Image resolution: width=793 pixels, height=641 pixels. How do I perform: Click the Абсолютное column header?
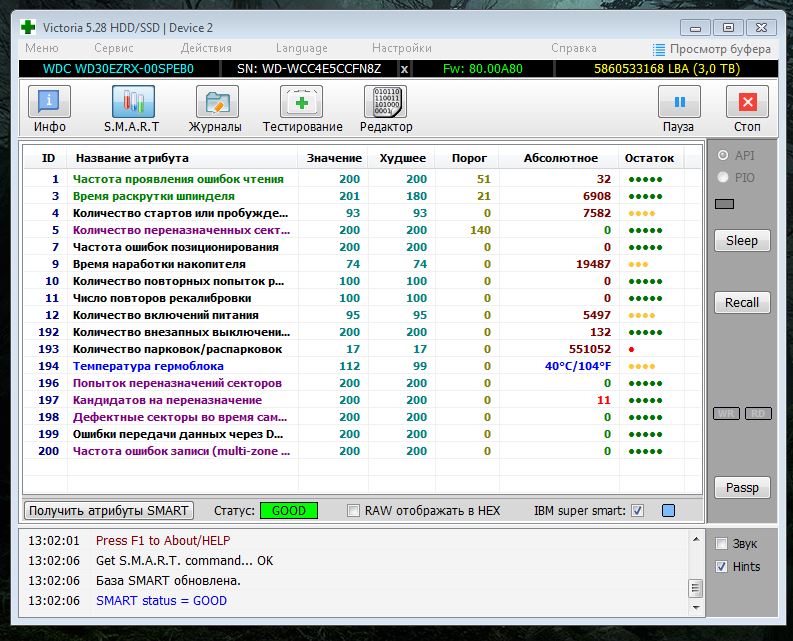tap(560, 158)
